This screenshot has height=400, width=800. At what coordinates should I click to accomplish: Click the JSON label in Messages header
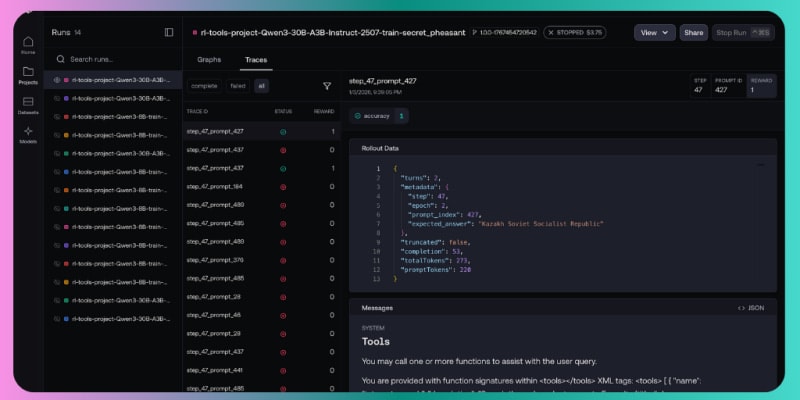pyautogui.click(x=756, y=308)
